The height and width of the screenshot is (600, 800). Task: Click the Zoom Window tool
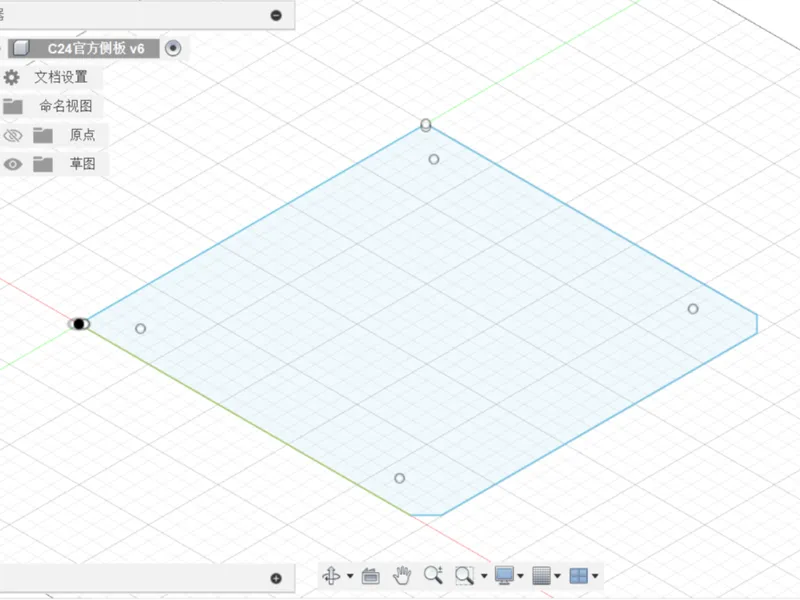464,576
